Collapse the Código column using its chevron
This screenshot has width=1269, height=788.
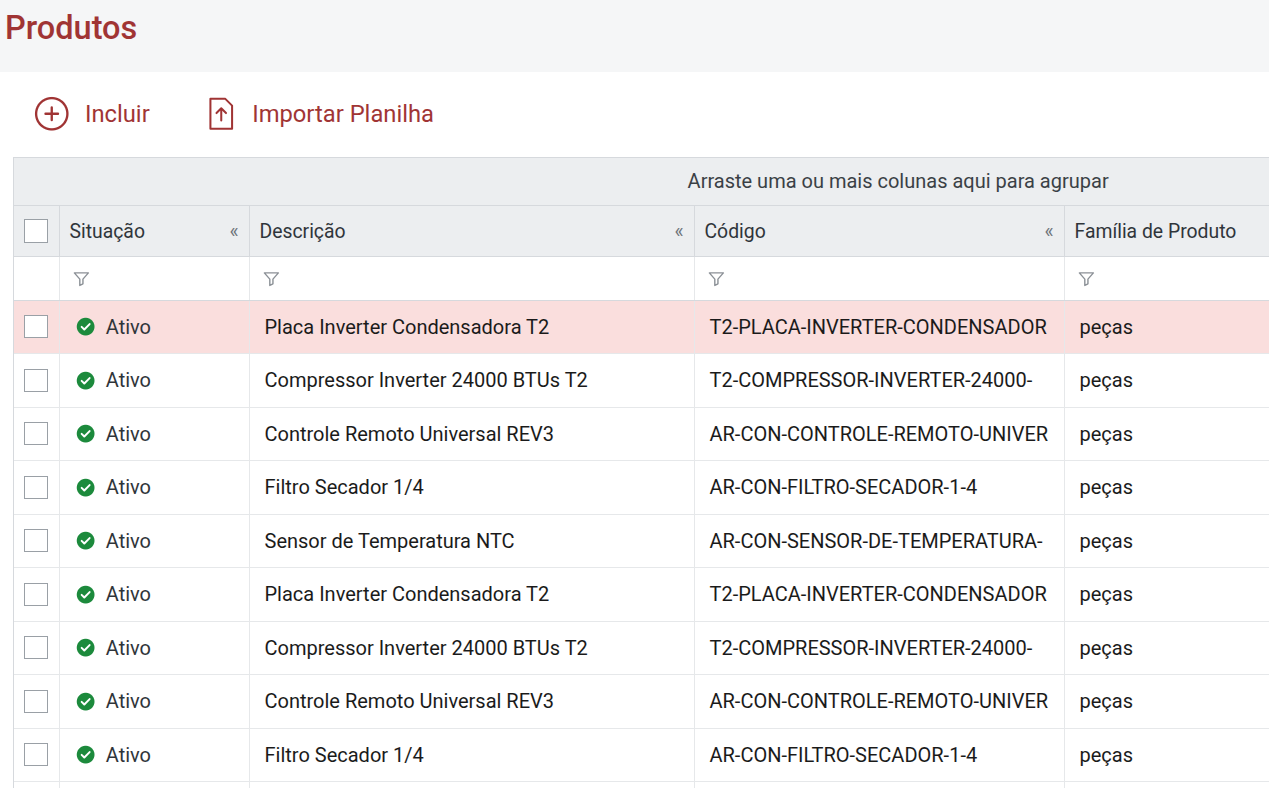[x=1049, y=232]
